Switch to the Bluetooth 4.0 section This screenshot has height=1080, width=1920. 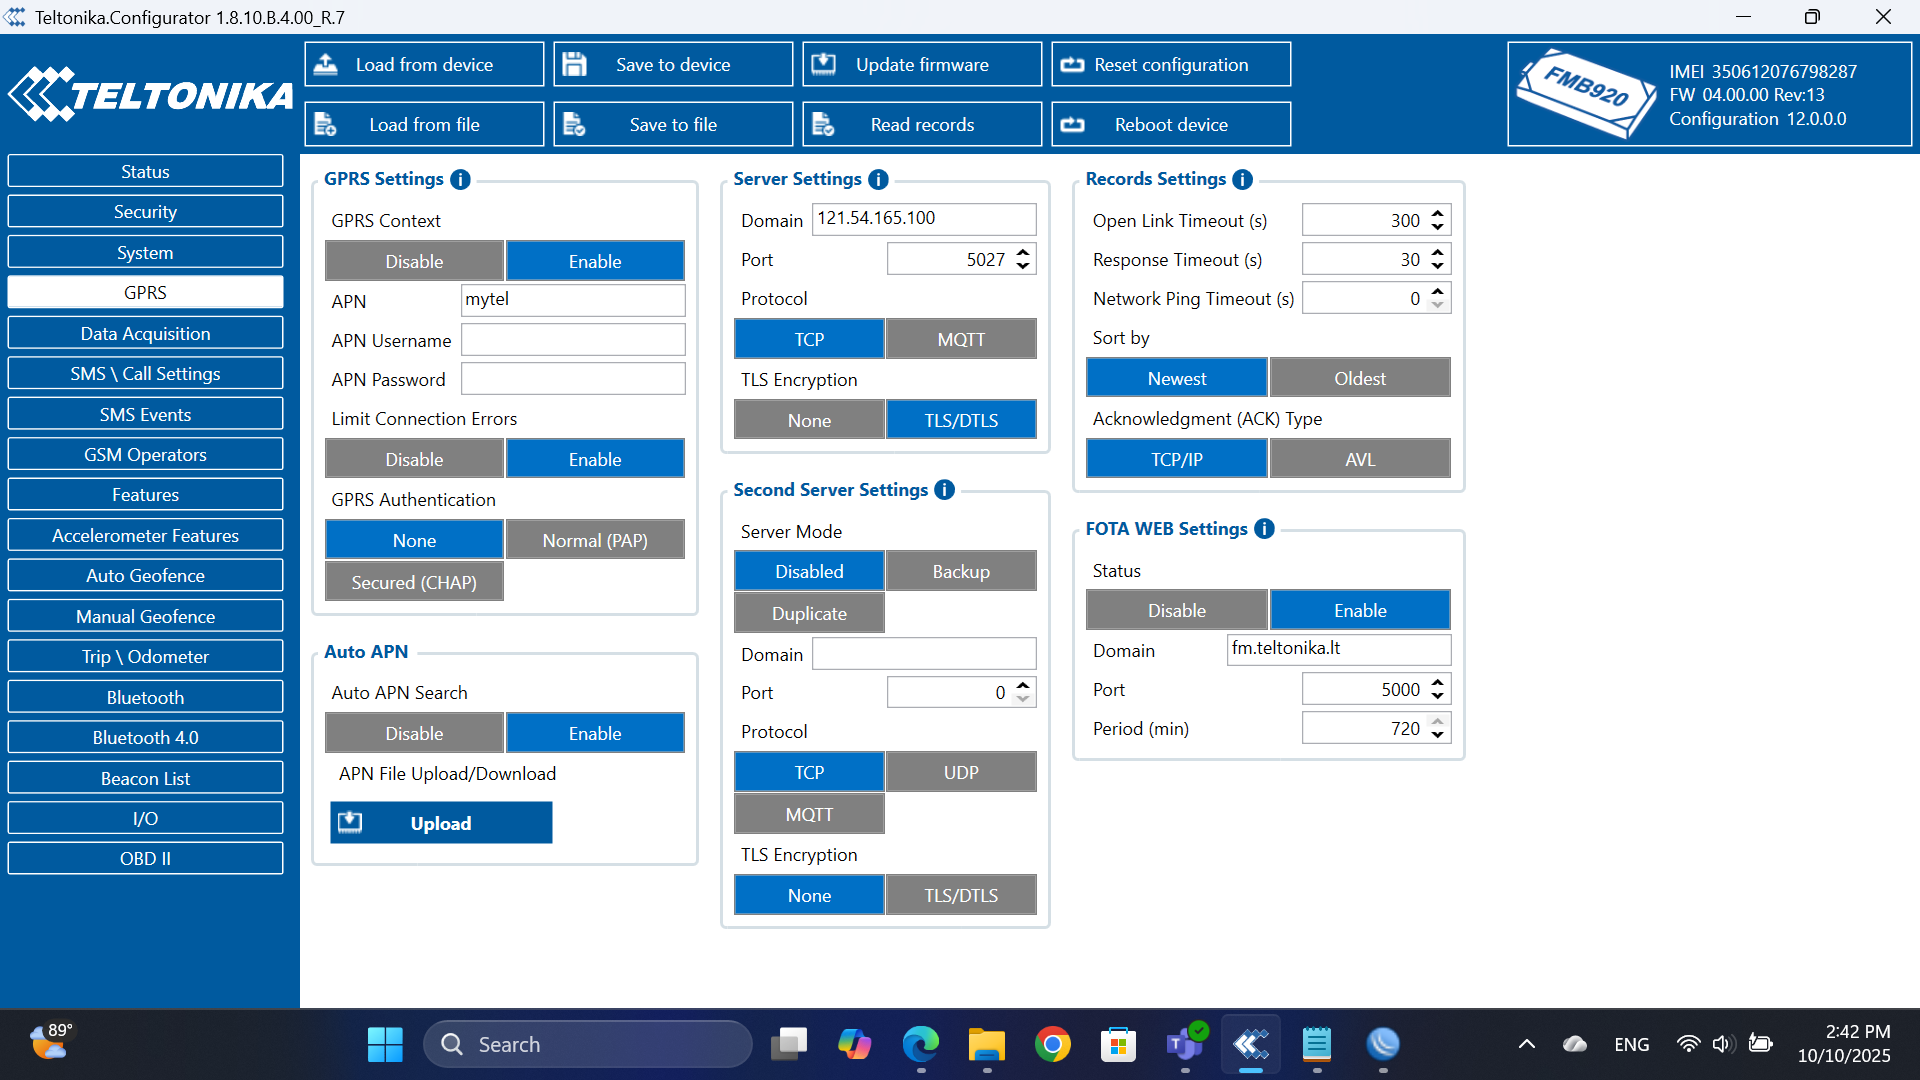145,737
